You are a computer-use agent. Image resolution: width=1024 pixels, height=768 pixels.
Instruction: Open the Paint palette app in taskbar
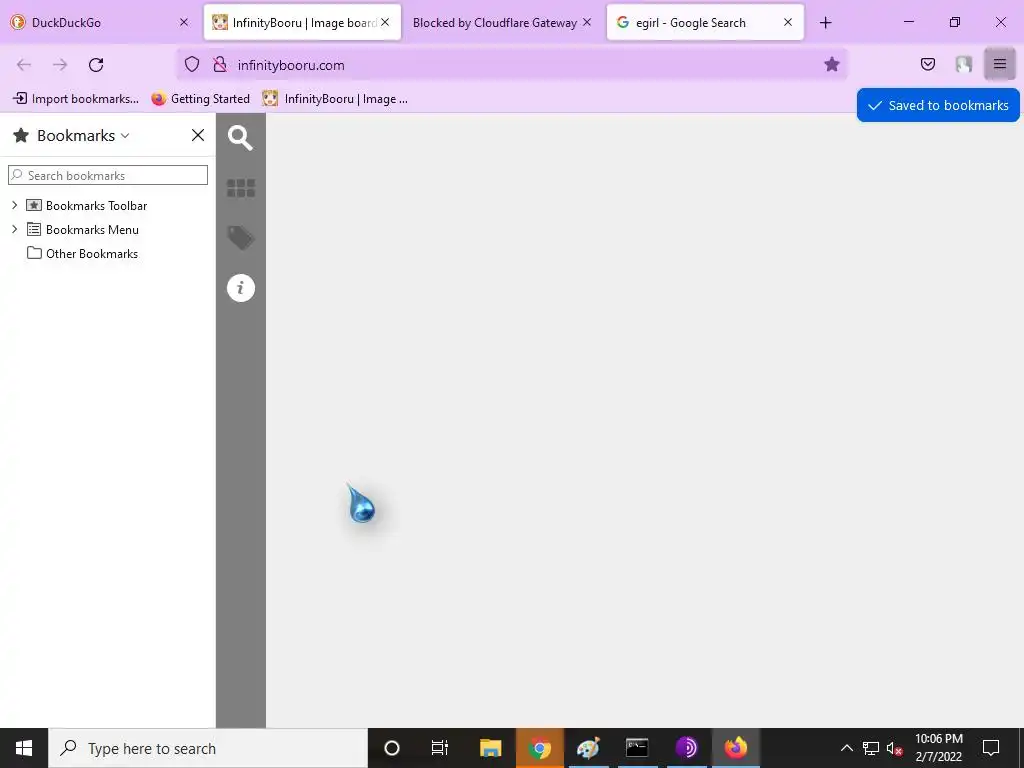(588, 748)
